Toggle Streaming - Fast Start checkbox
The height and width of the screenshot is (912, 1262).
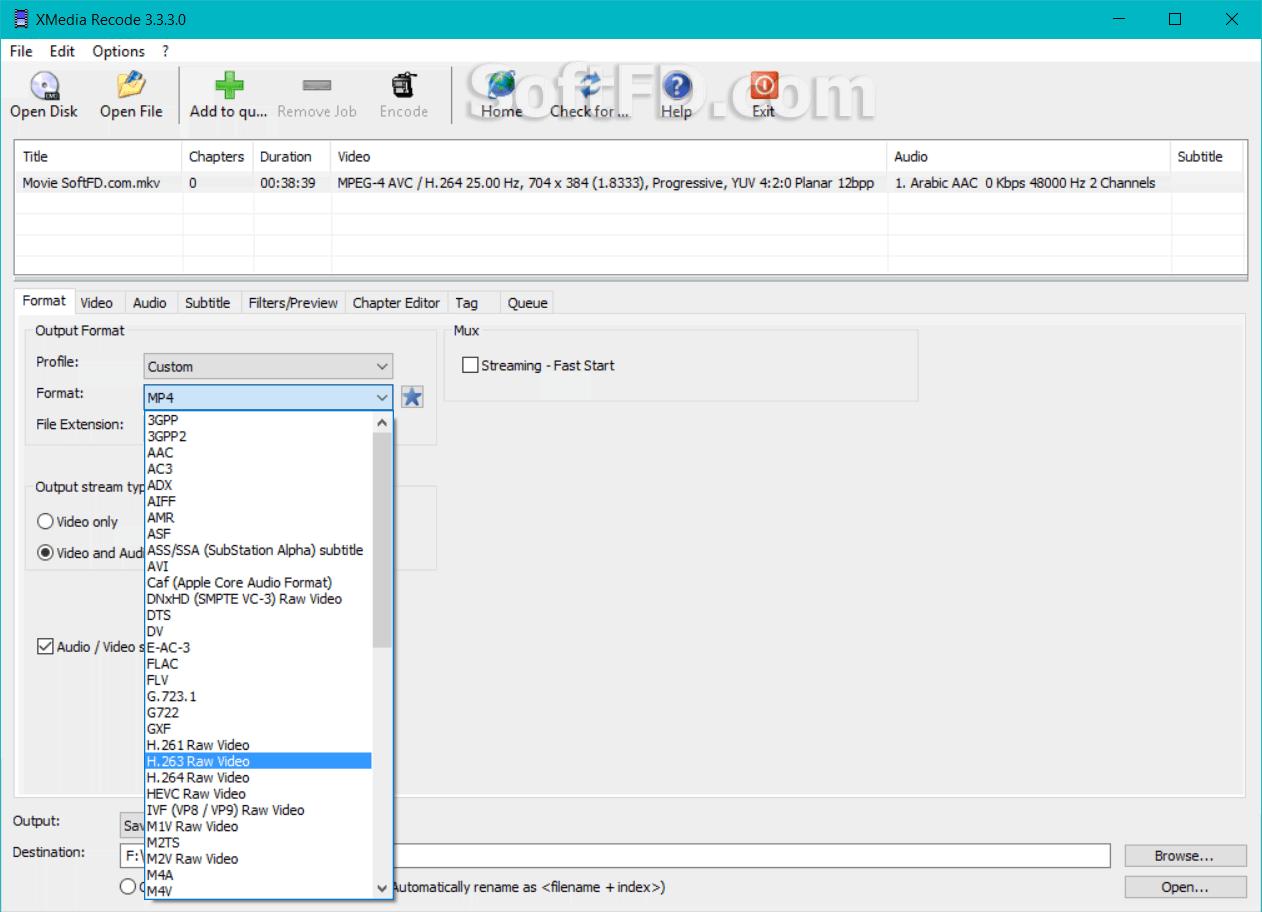coord(470,365)
